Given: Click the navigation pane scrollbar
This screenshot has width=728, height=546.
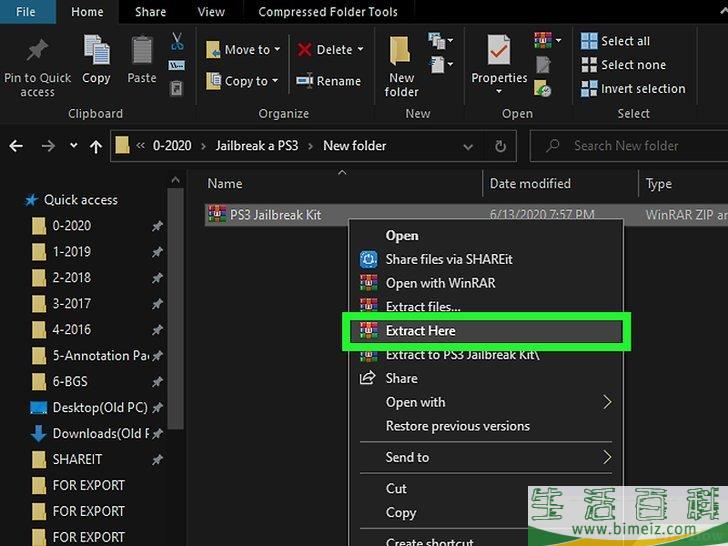Looking at the screenshot, I should [x=175, y=309].
